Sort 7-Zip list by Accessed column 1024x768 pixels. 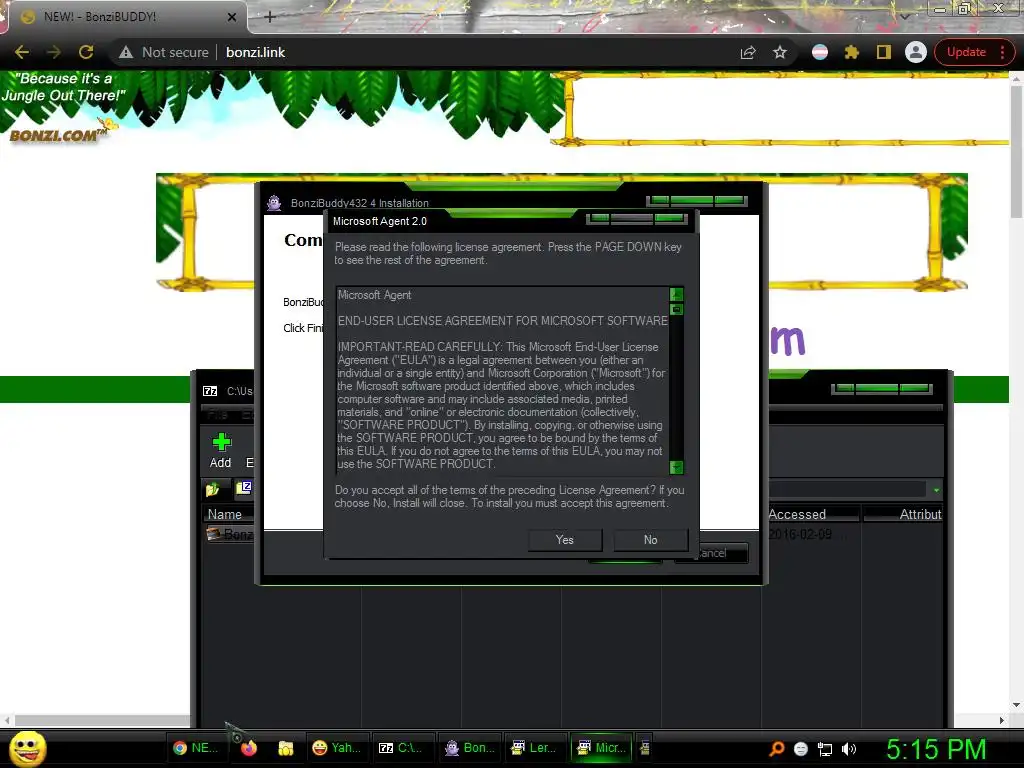click(x=812, y=514)
